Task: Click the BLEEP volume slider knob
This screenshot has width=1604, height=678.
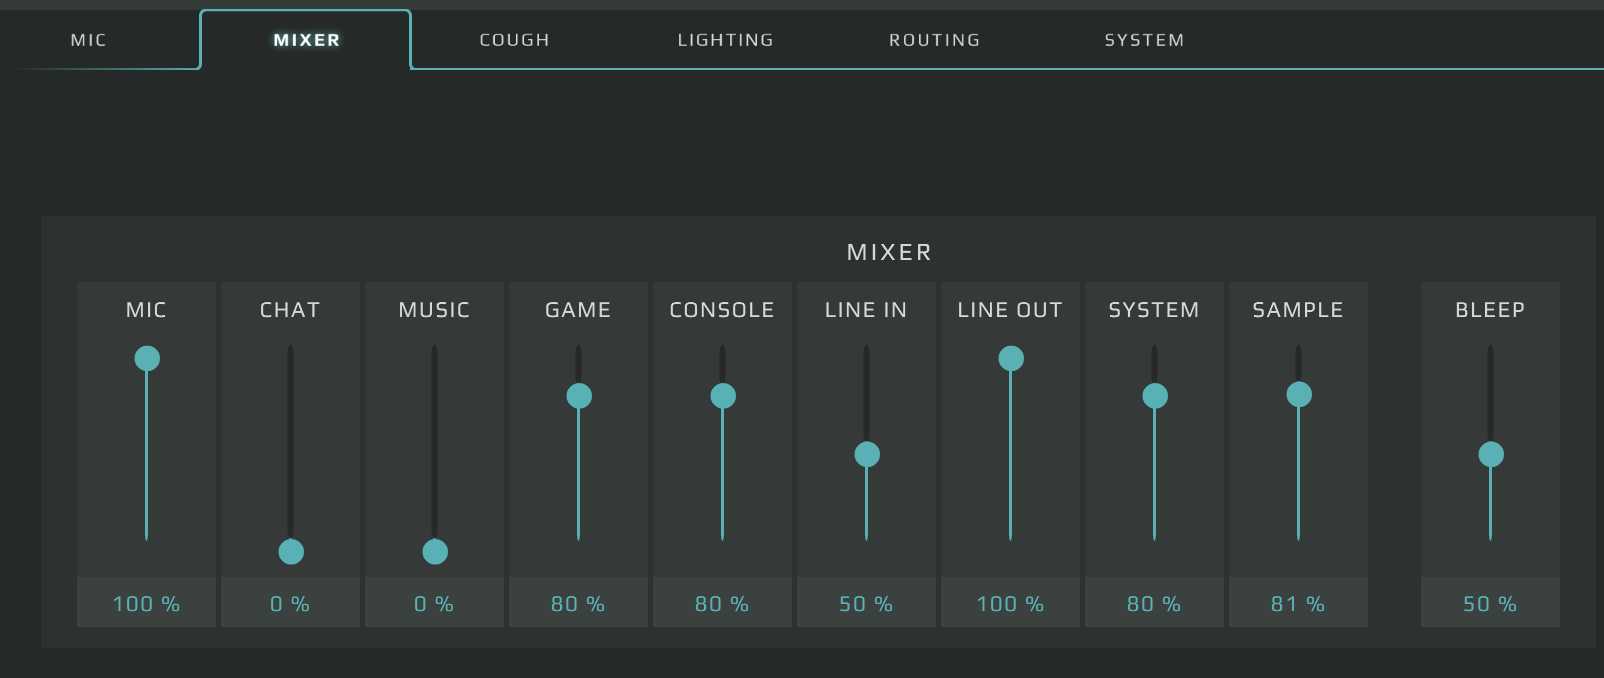Action: point(1491,454)
